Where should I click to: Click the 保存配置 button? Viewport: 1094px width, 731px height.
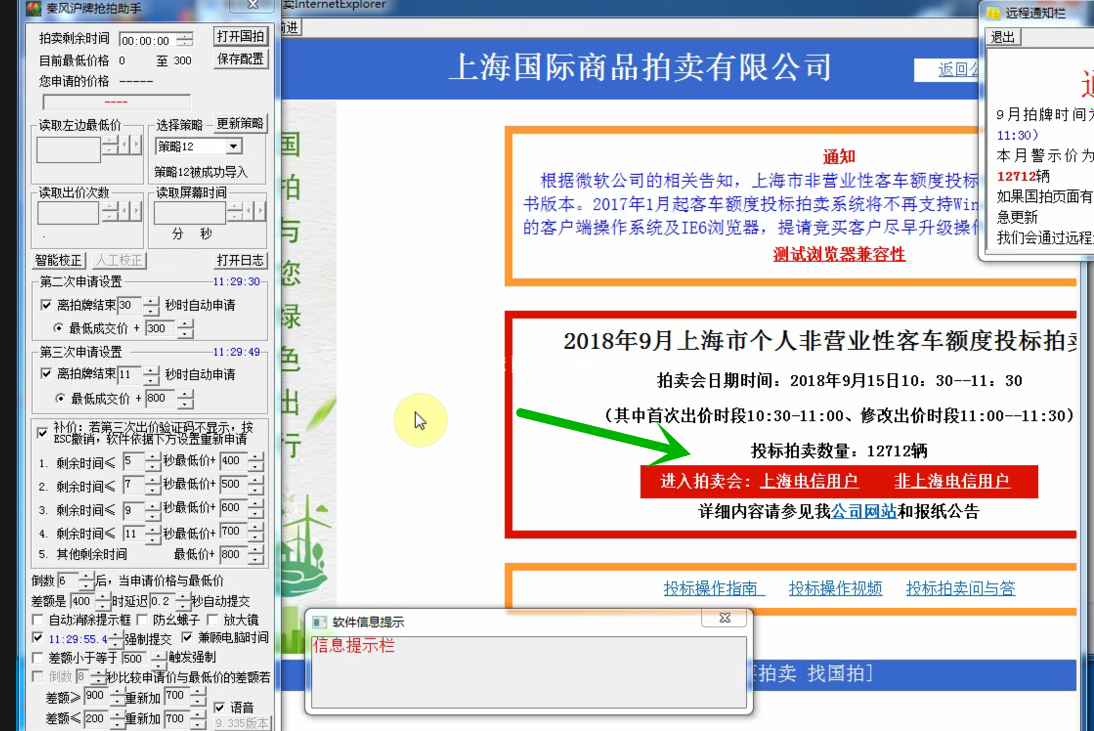coord(241,59)
